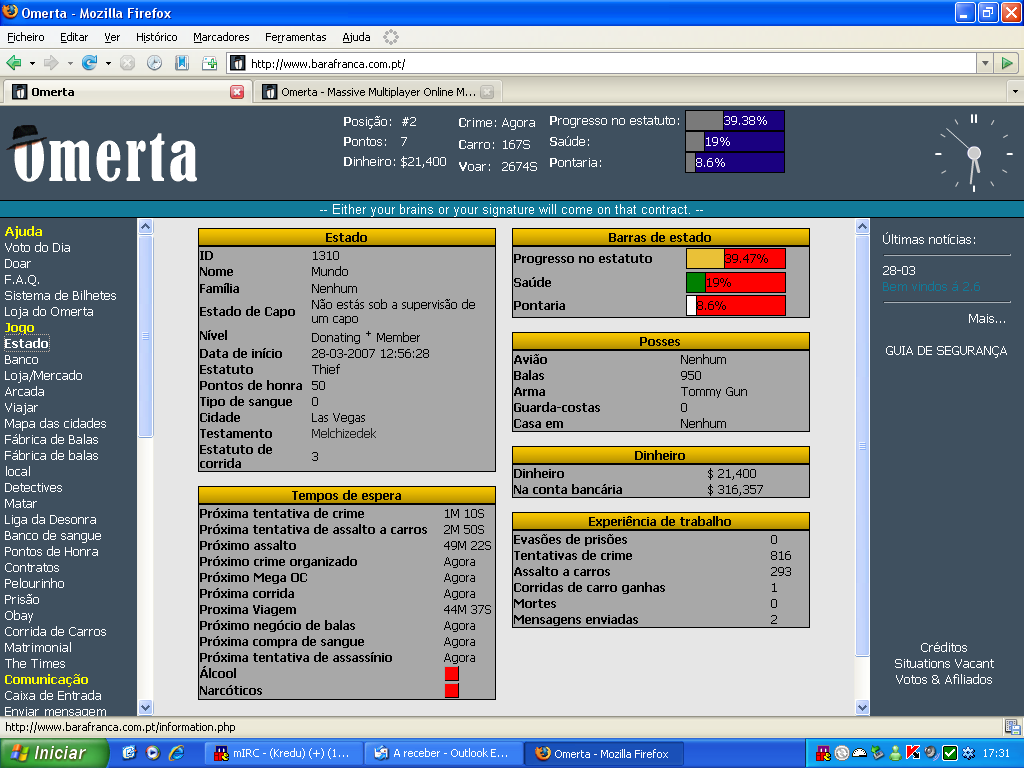Click the green Back arrow button
The width and height of the screenshot is (1024, 768).
(x=14, y=63)
